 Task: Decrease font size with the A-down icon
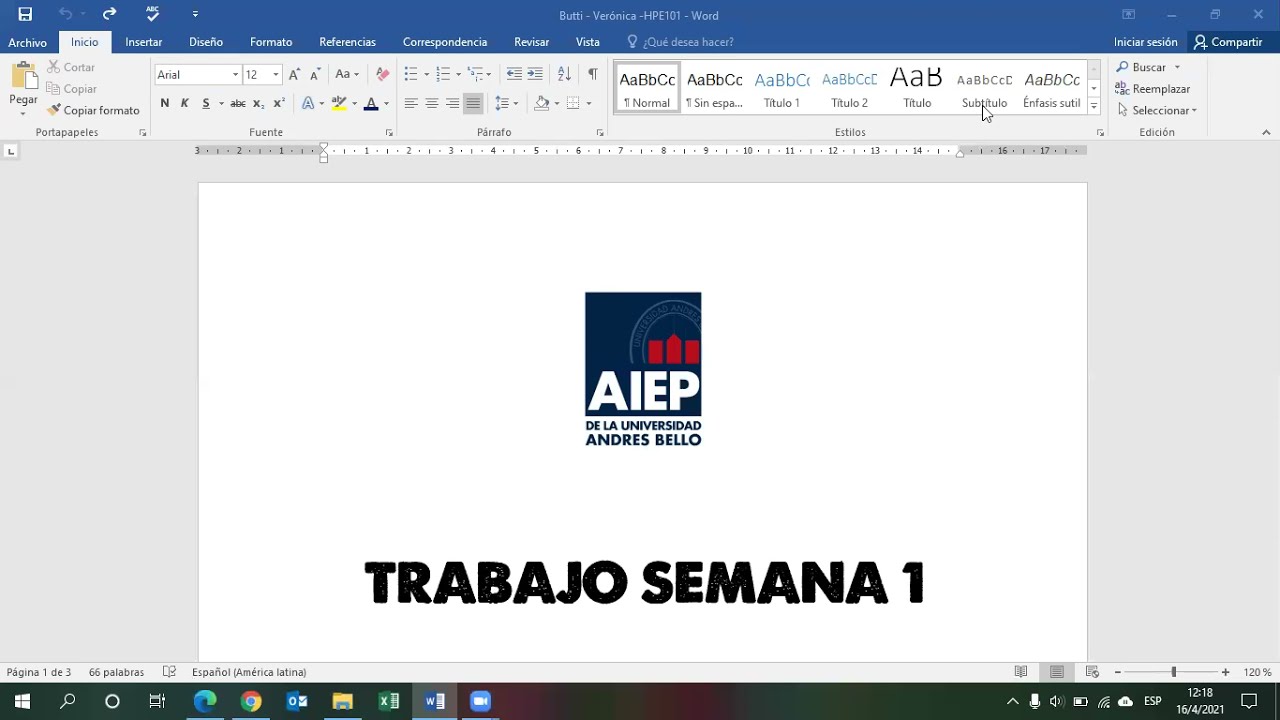[x=315, y=74]
